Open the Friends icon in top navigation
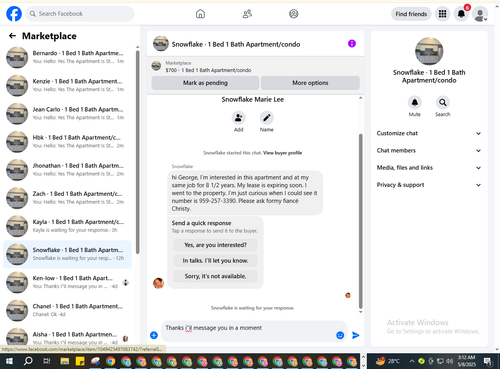Screen dimensions: 500x369 click(x=247, y=14)
